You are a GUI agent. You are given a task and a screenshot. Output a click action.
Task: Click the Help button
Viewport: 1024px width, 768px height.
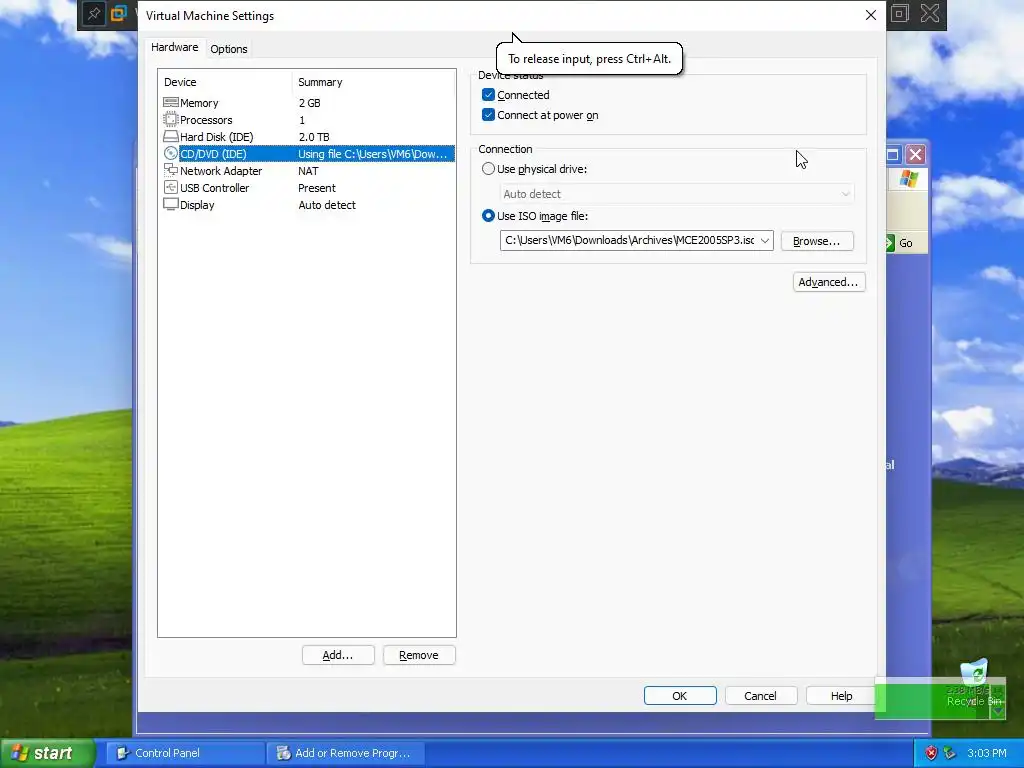coord(842,696)
